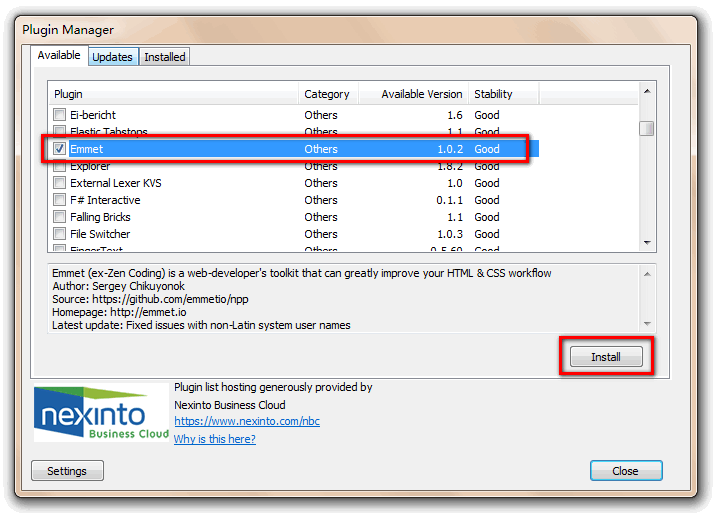Image resolution: width=715 pixels, height=516 pixels.
Task: Click the plugin list scroll up arrow
Action: coord(647,91)
